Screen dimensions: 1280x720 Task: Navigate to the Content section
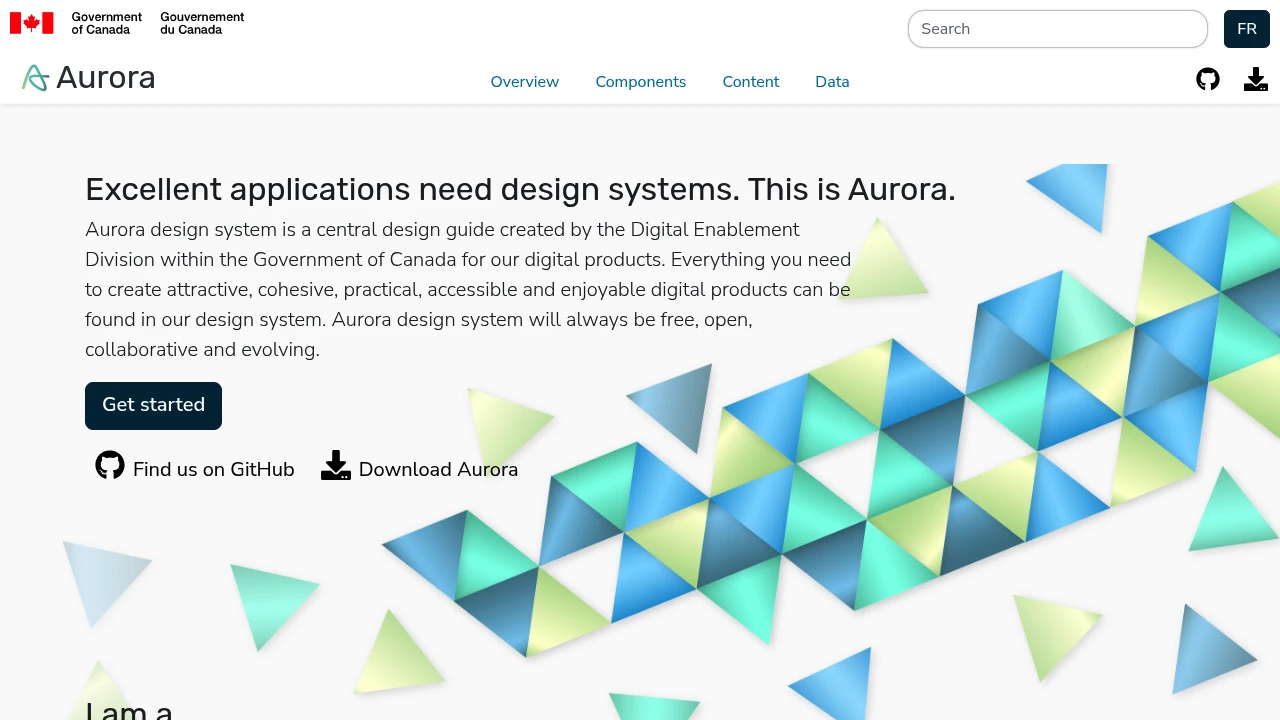click(x=750, y=81)
